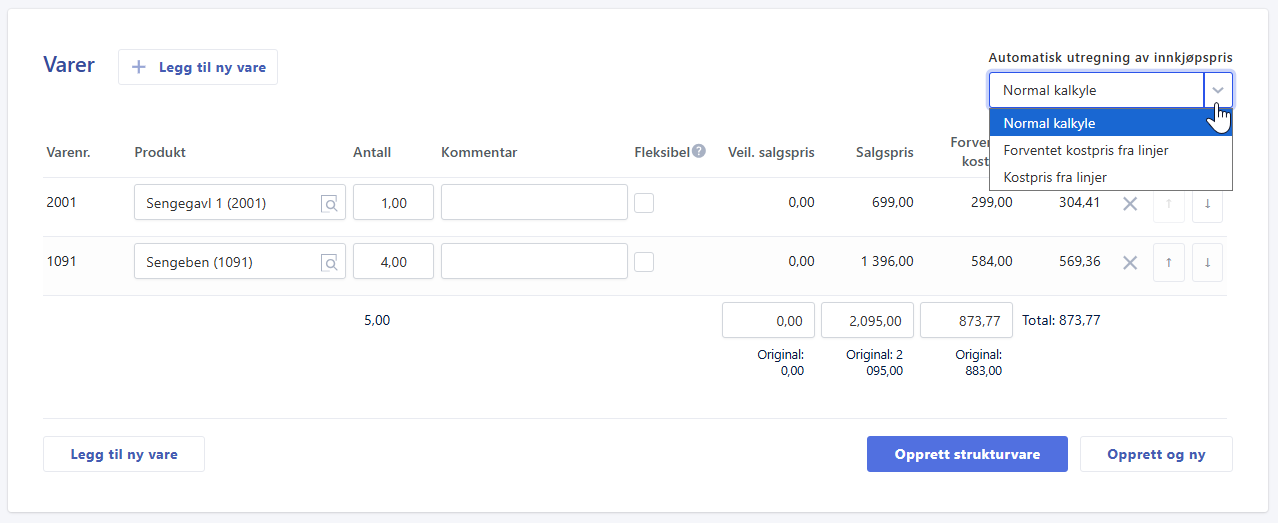Move Sengeben row down with arrow
This screenshot has height=523, width=1278.
1207,263
